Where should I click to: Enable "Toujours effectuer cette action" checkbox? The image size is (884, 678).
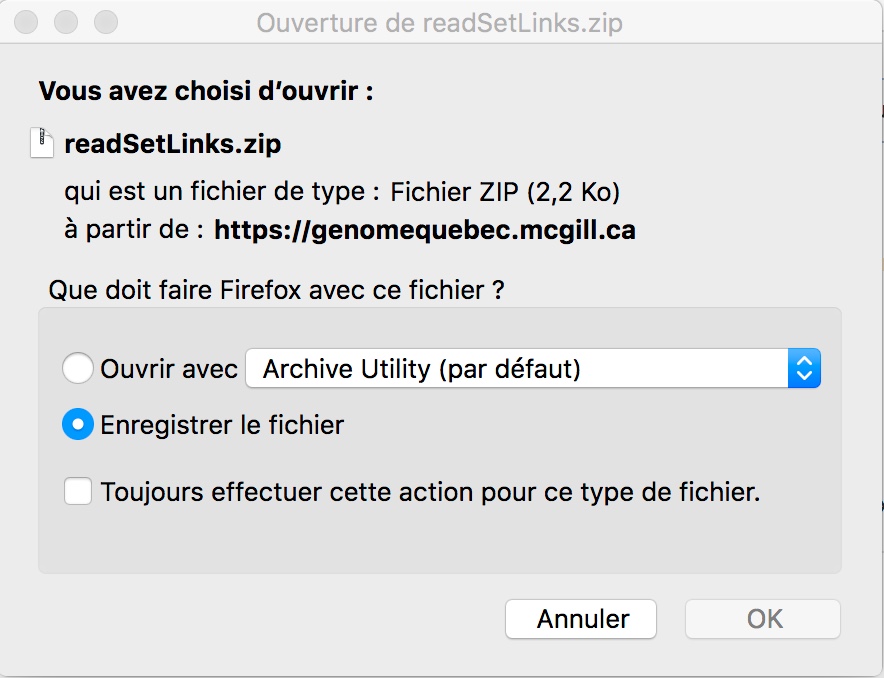tap(78, 491)
